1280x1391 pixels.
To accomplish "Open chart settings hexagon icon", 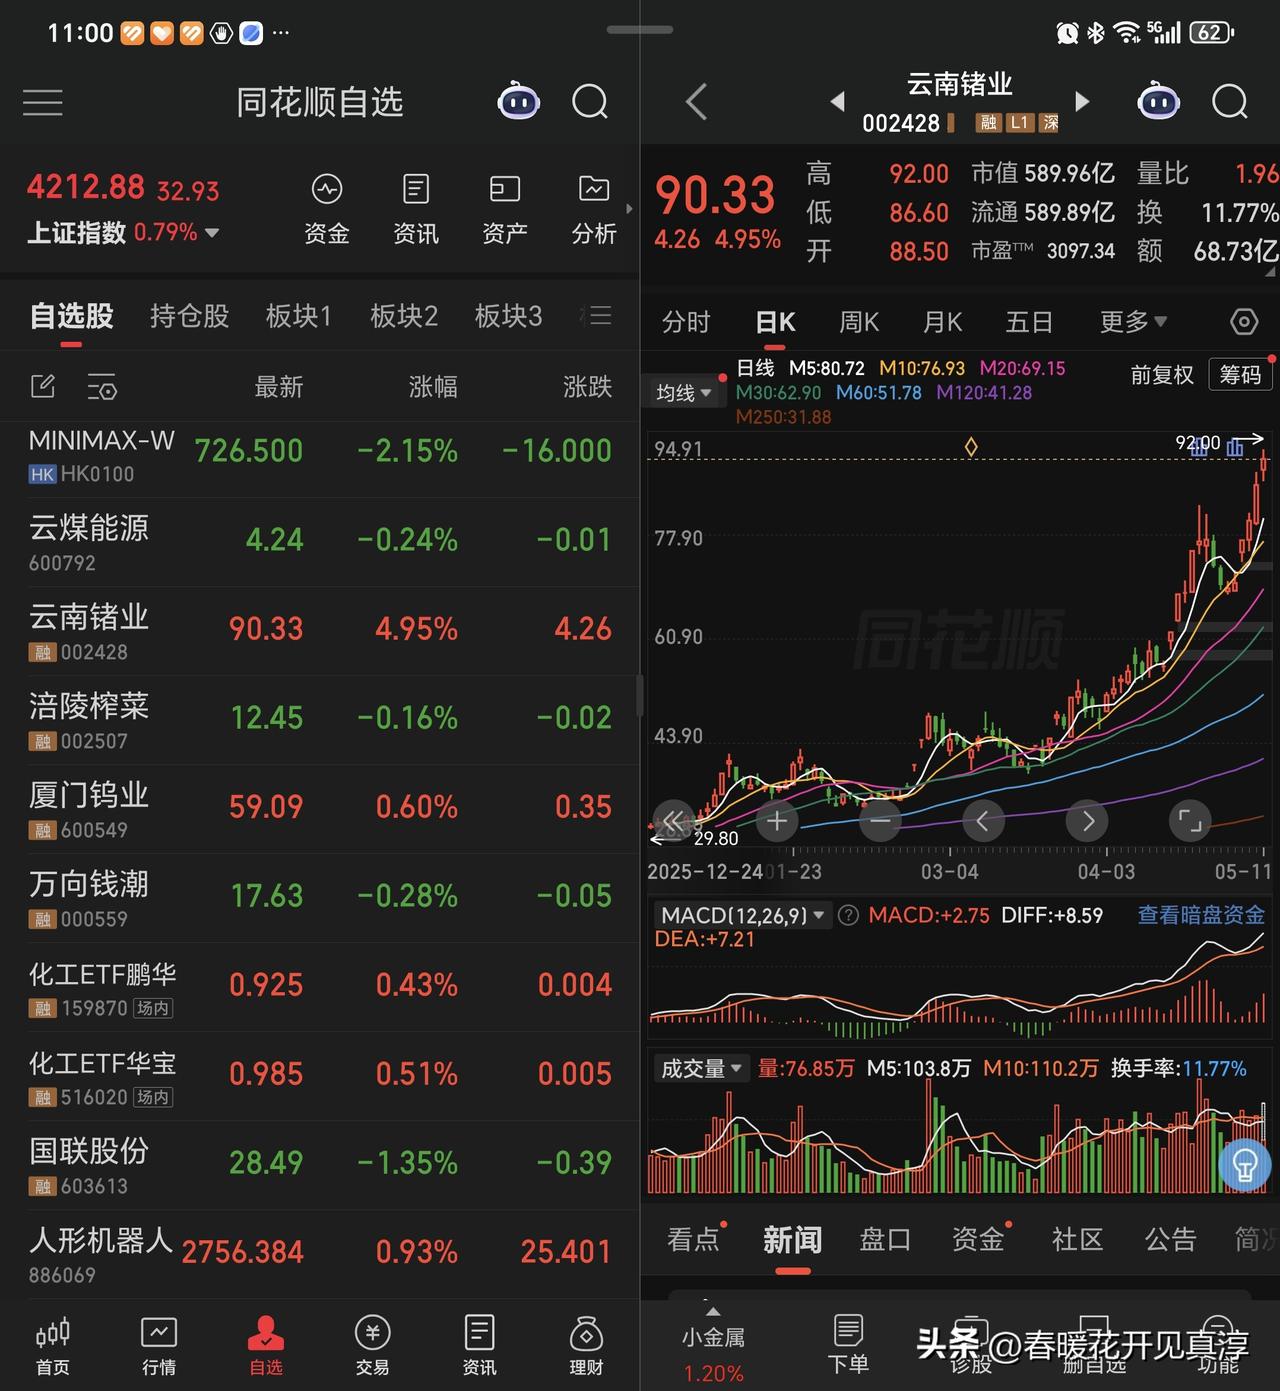I will (1243, 321).
